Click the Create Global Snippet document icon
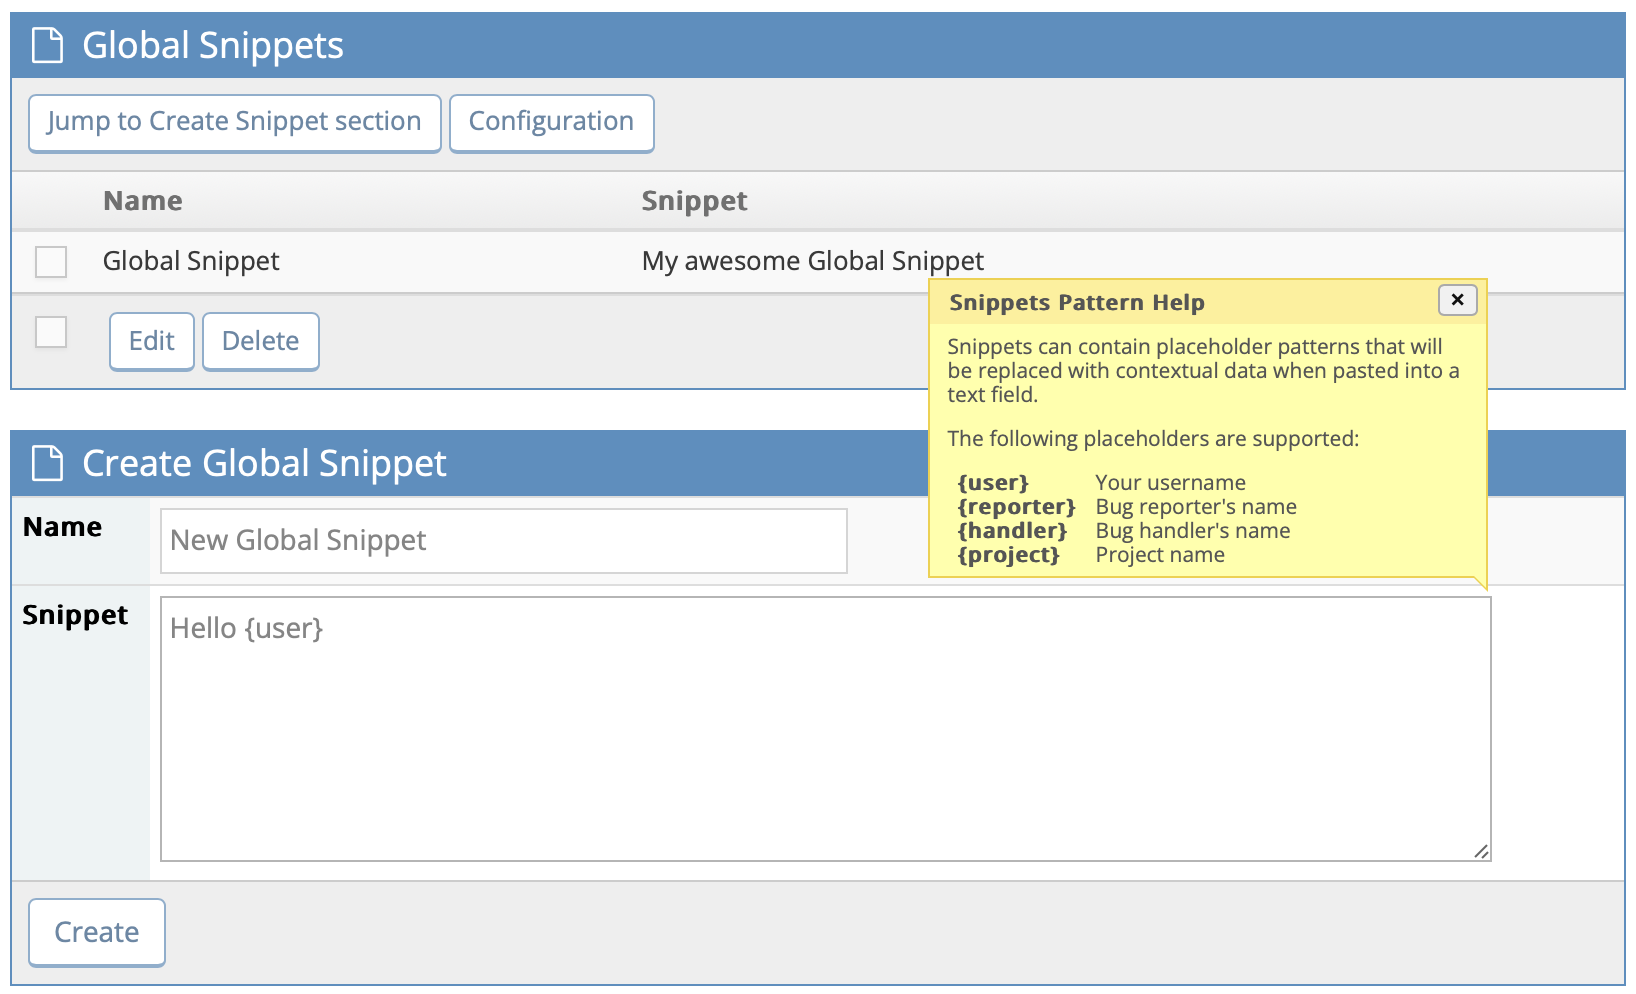The image size is (1636, 994). (x=47, y=463)
